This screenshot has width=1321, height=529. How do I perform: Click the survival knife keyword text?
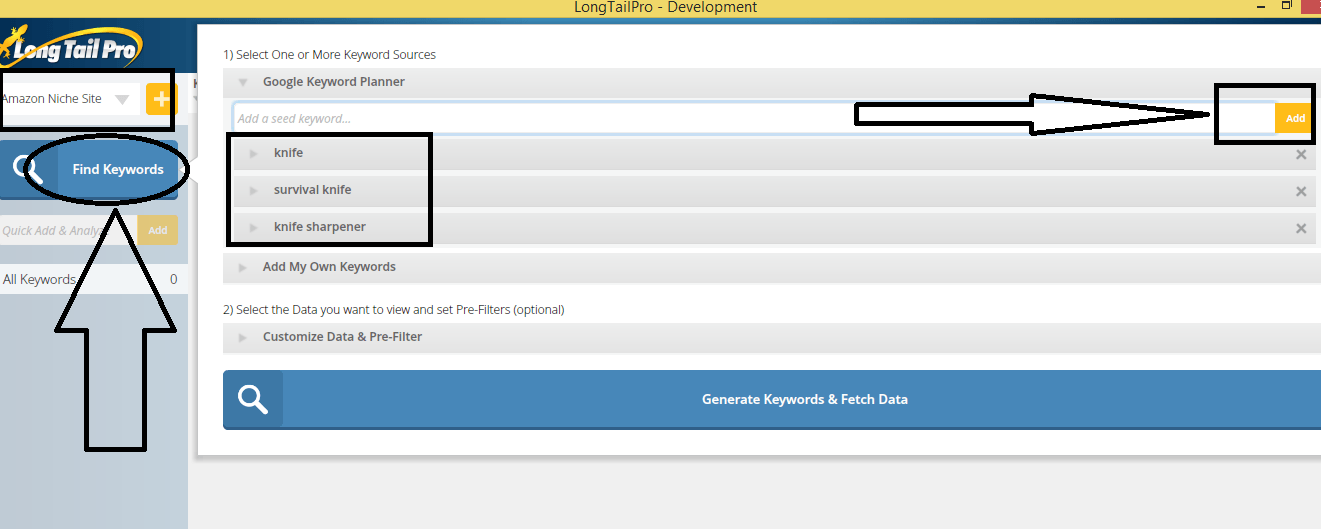tap(313, 190)
